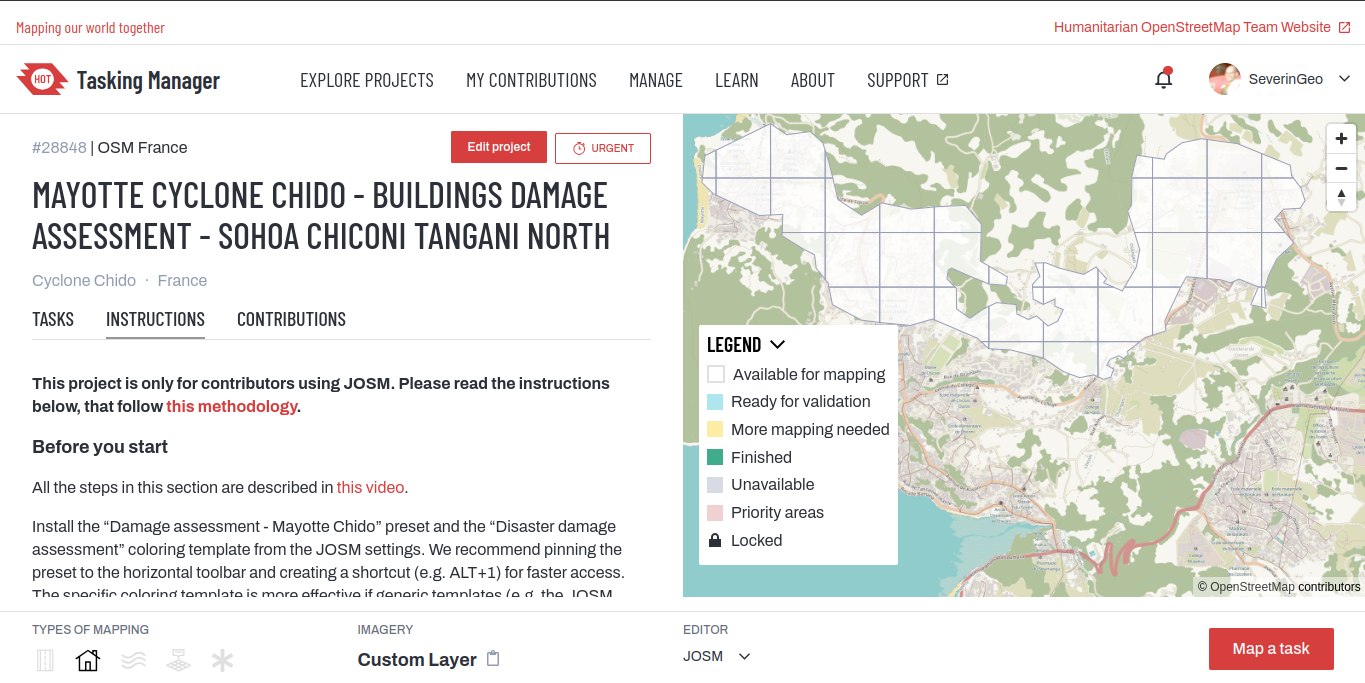Click the More mapping needed swatch
This screenshot has width=1365, height=683.
point(715,430)
